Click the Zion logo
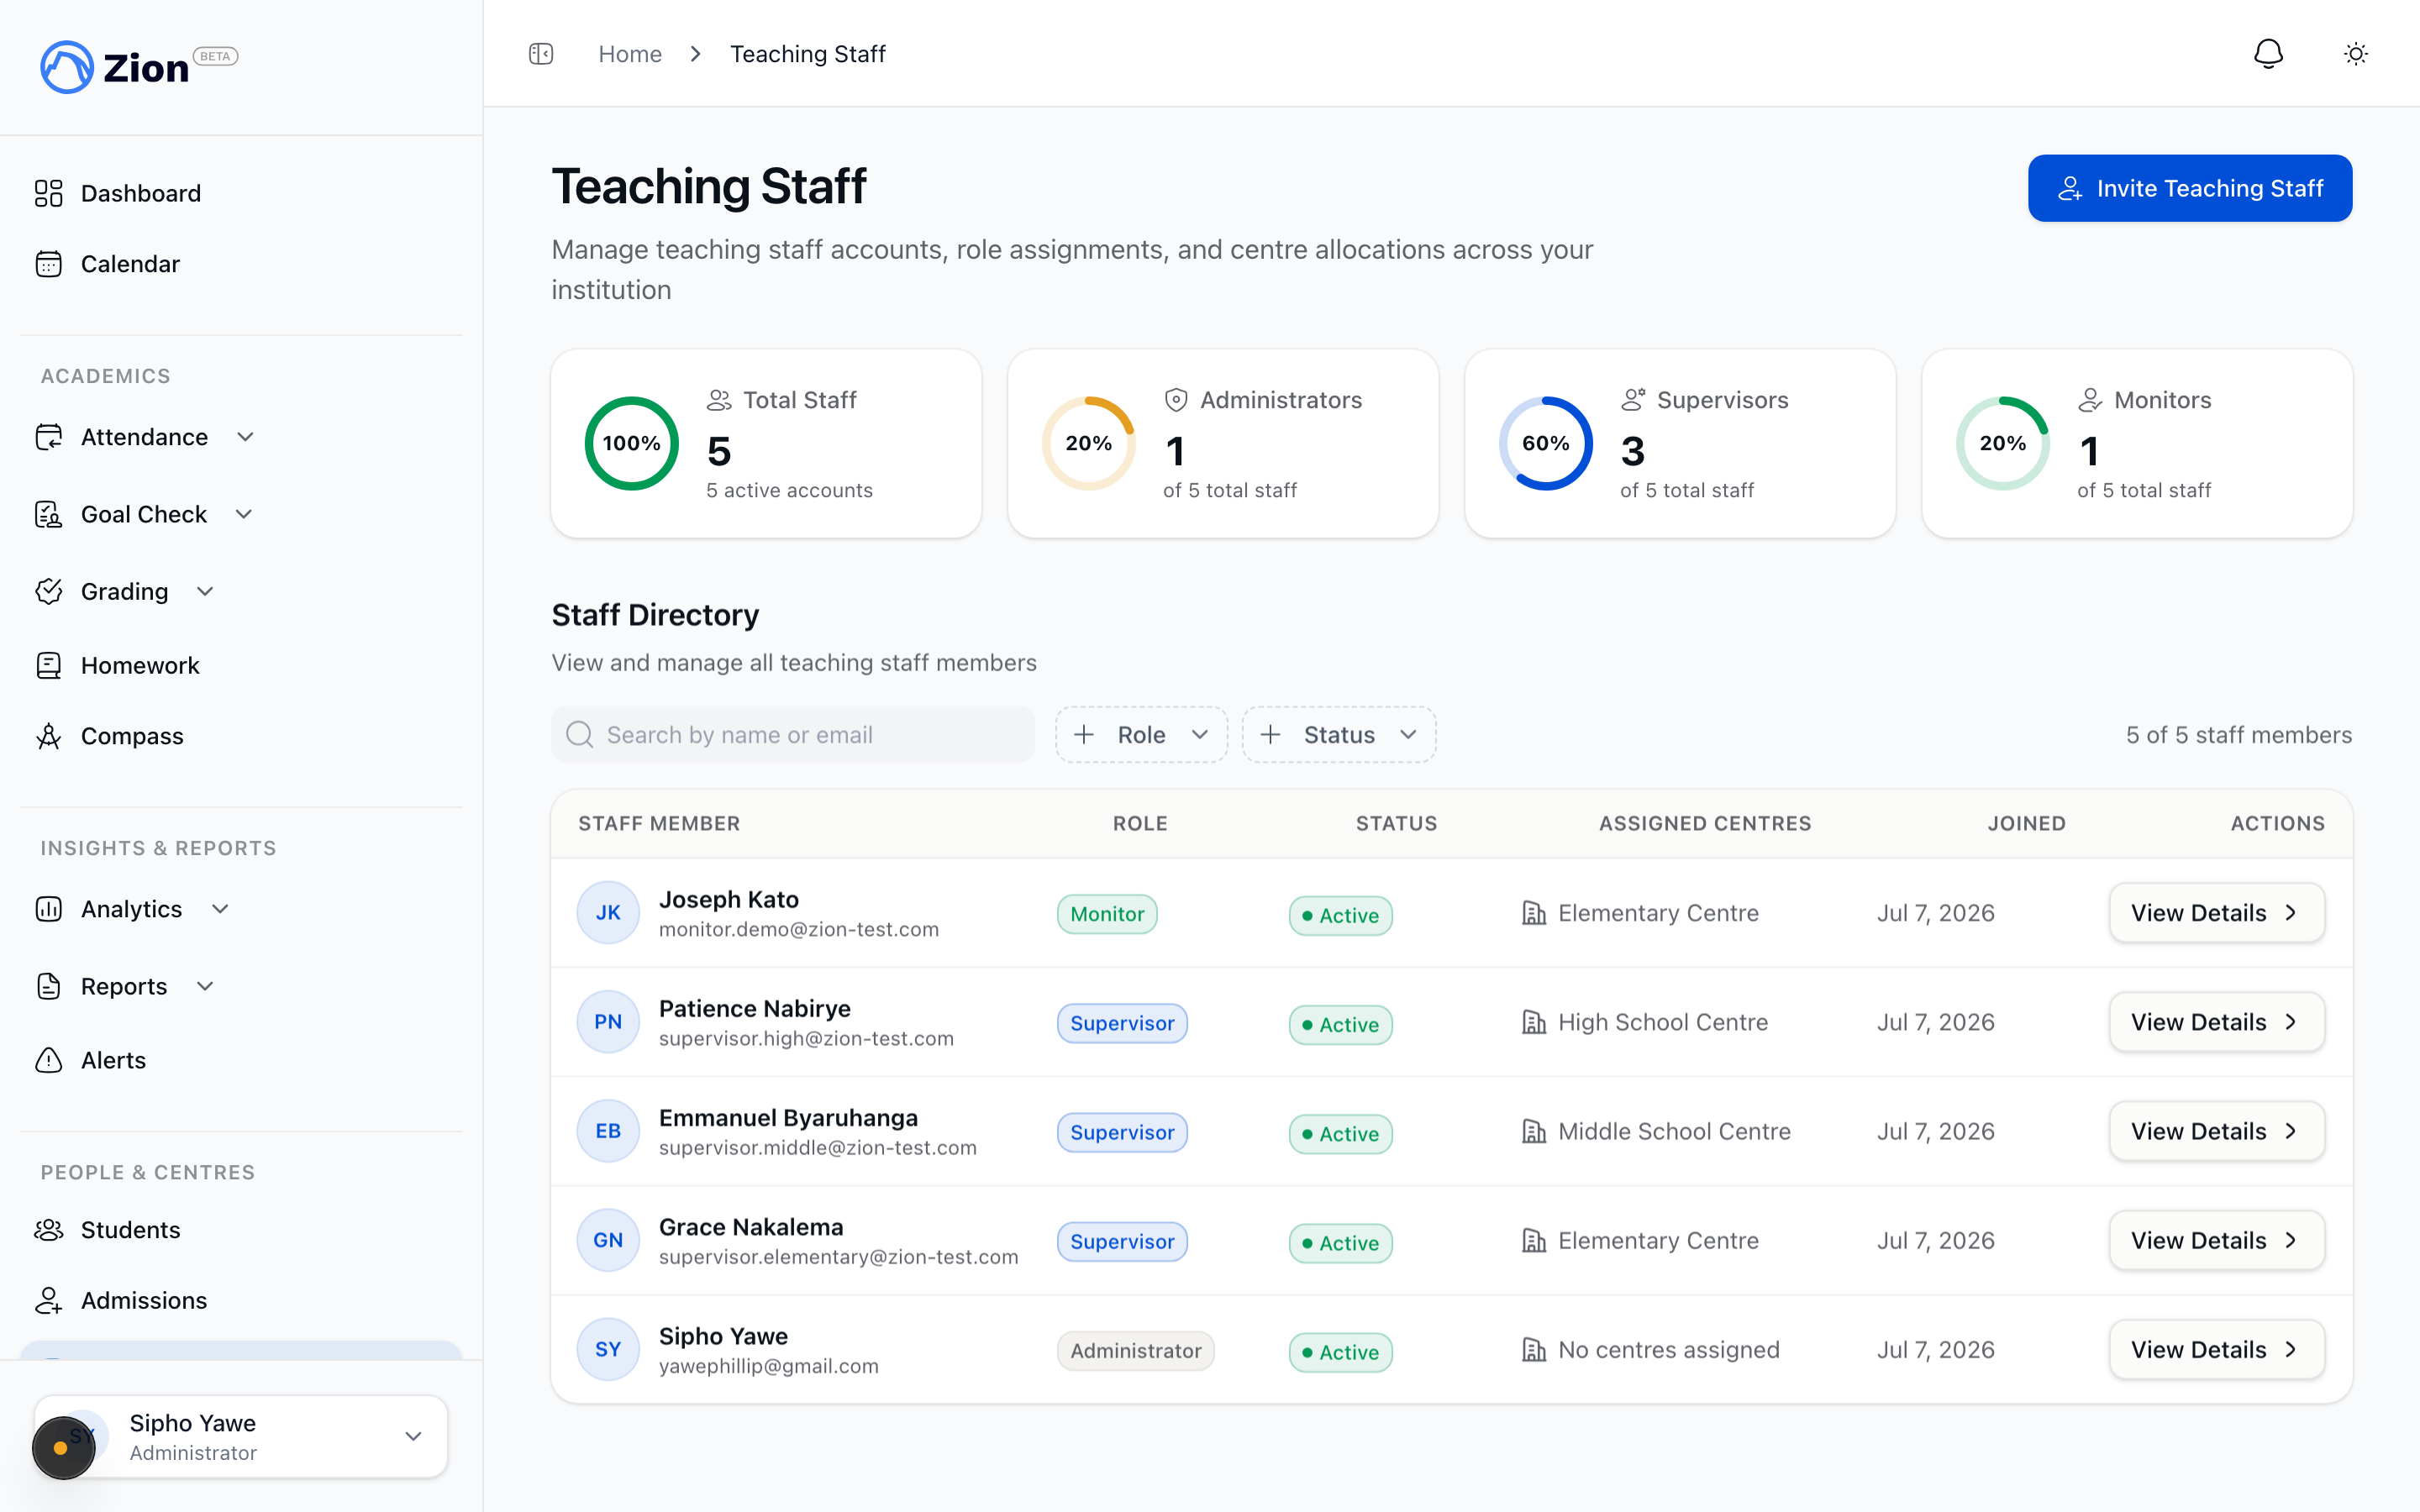 pyautogui.click(x=114, y=67)
